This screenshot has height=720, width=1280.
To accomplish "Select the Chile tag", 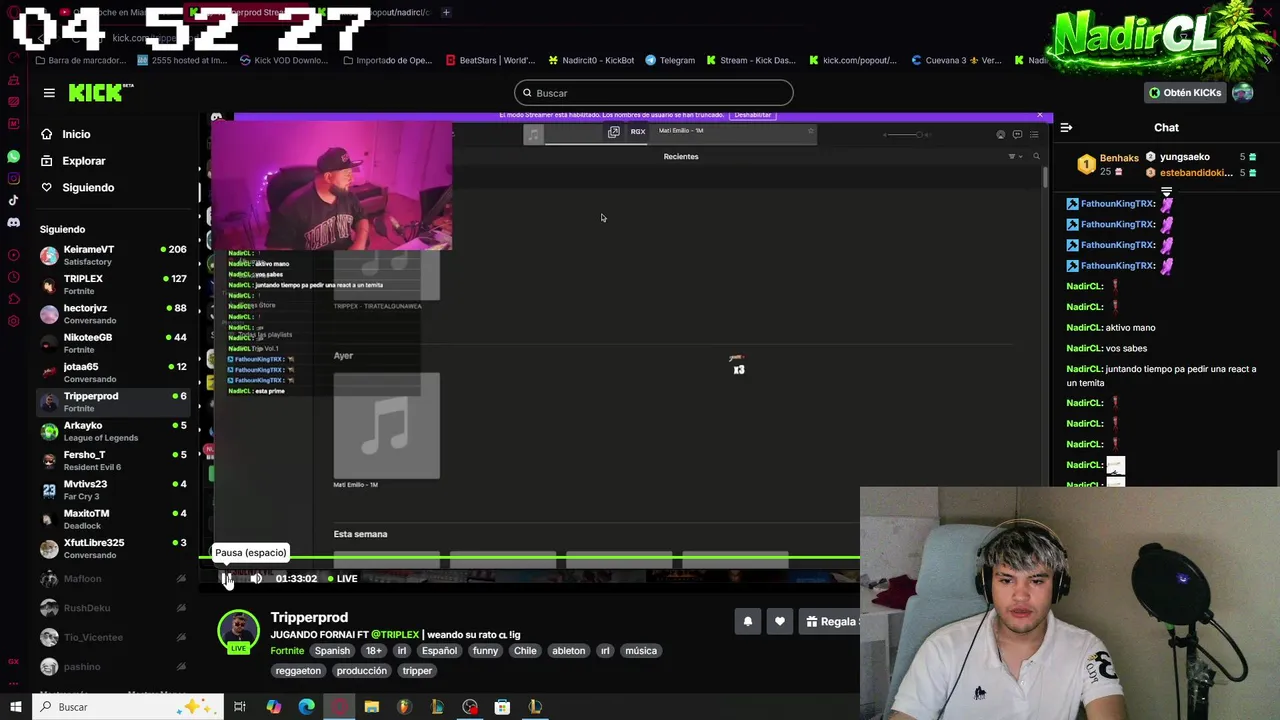I will click(525, 651).
